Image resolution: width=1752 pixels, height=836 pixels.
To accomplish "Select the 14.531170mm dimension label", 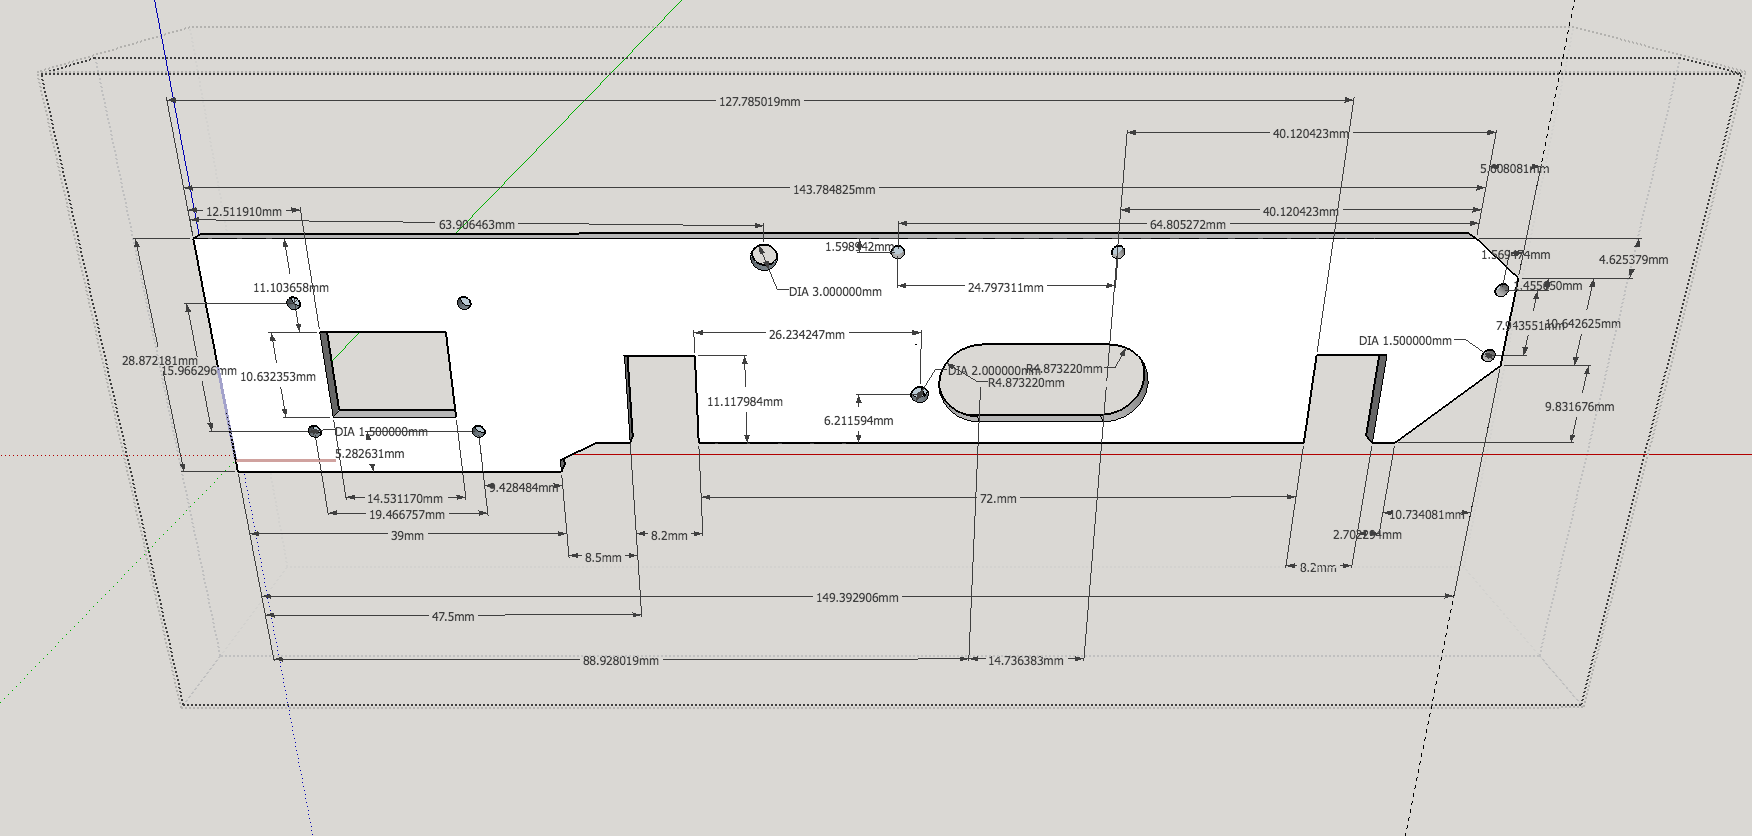I will [404, 499].
